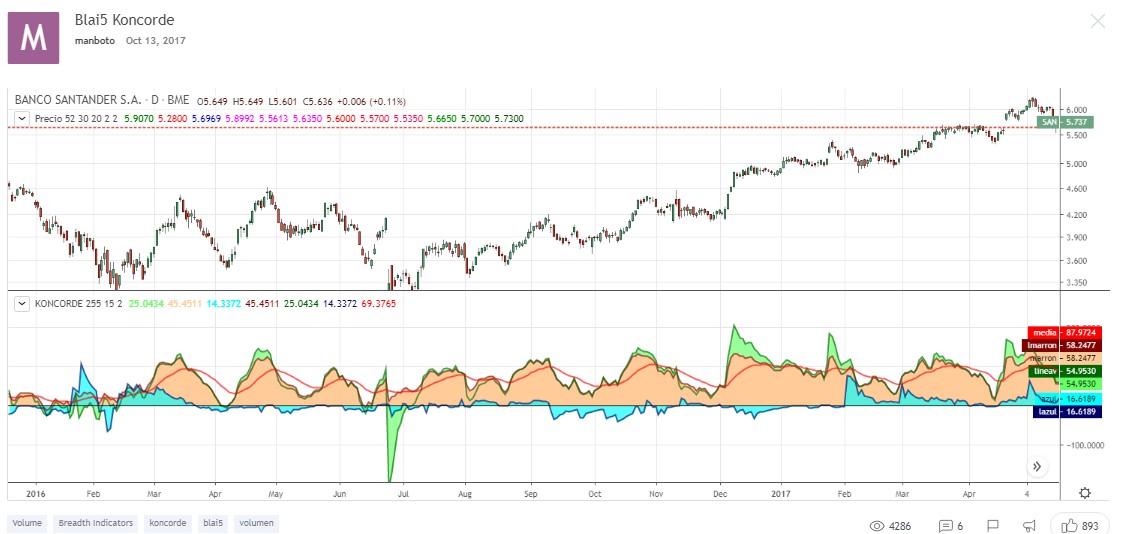Open chart settings with the gear icon
The height and width of the screenshot is (534, 1122).
[1085, 492]
